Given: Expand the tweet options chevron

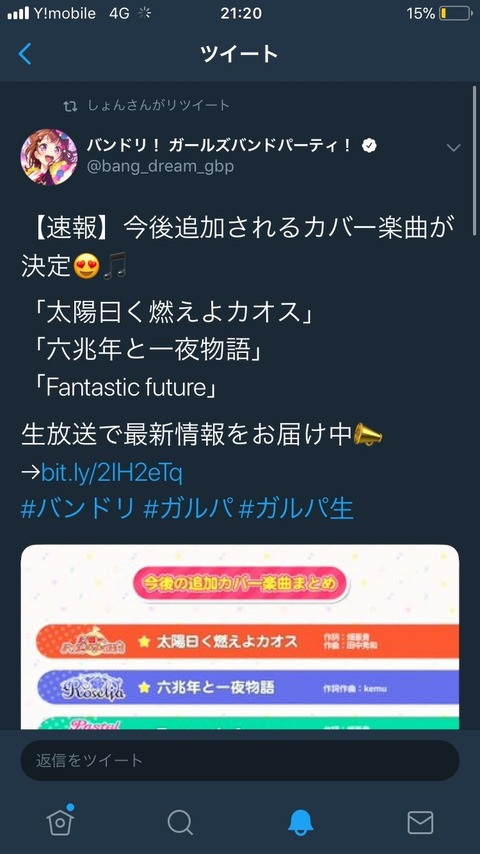Looking at the screenshot, I should point(453,148).
